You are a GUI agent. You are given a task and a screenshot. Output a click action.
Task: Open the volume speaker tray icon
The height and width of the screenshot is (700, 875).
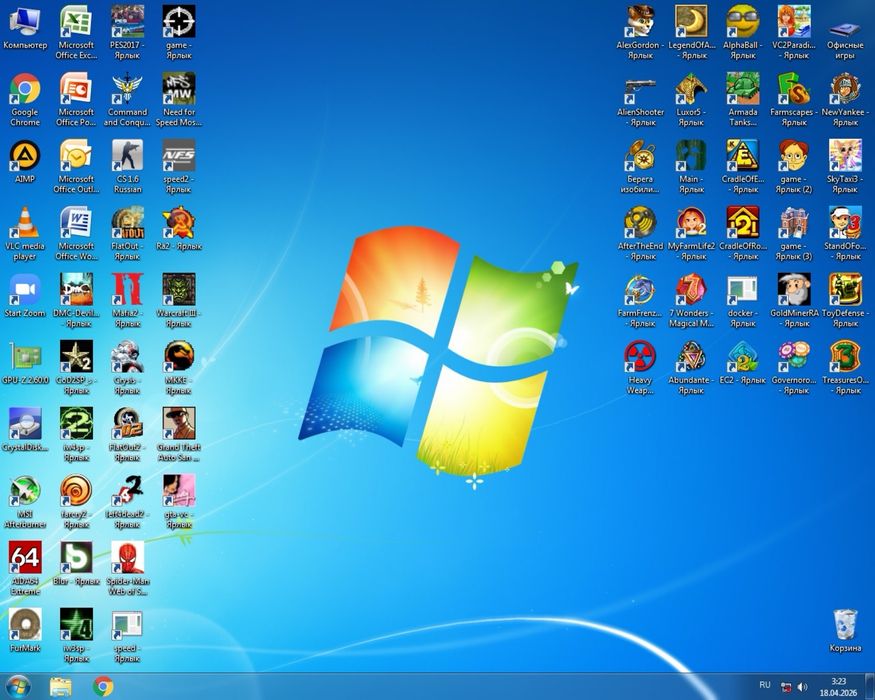pos(802,687)
